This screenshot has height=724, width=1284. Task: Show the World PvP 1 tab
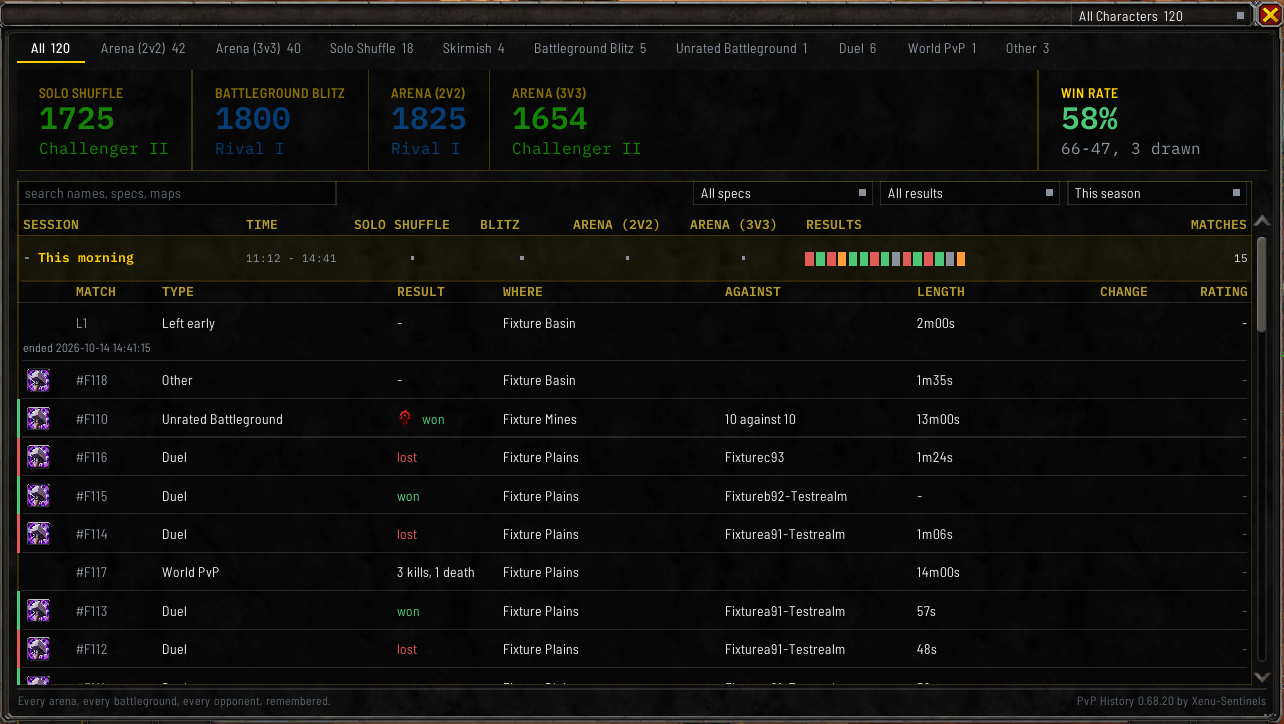942,48
